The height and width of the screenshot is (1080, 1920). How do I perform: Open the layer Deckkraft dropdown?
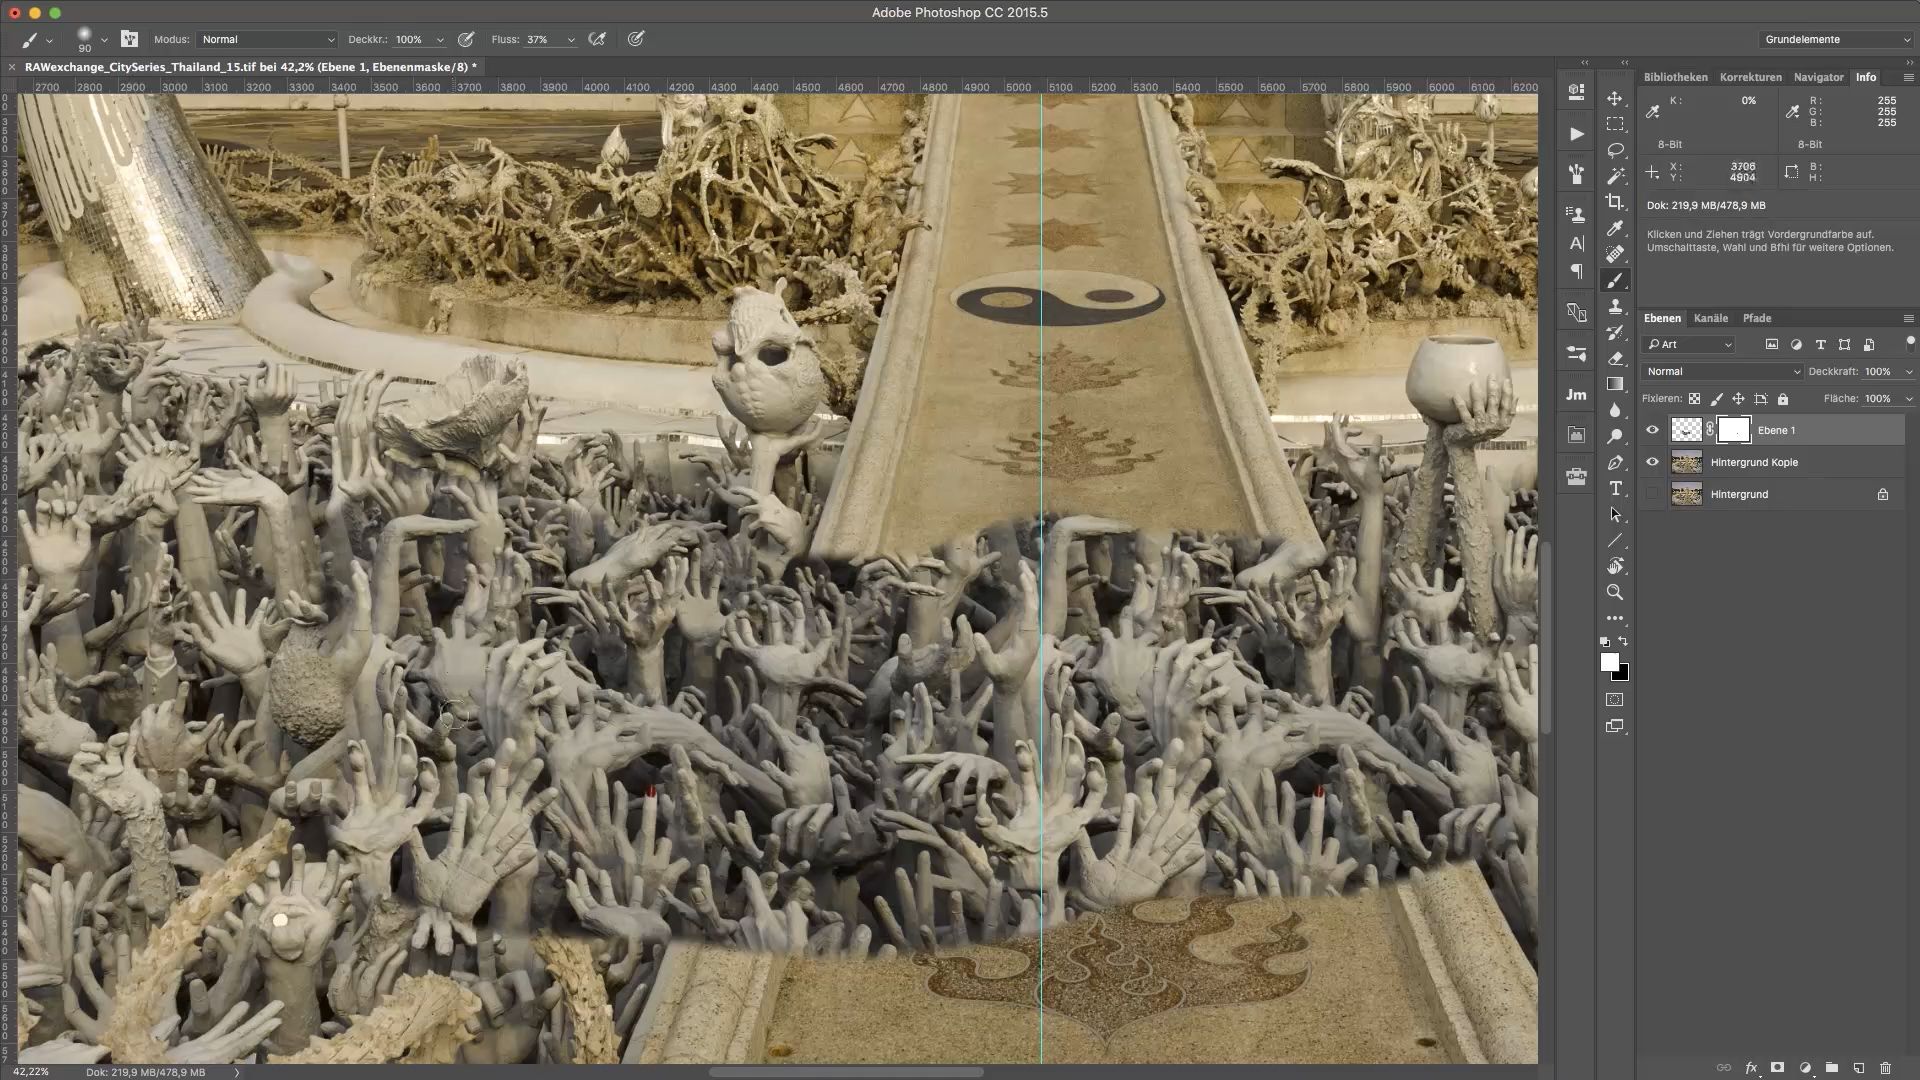(x=1909, y=372)
